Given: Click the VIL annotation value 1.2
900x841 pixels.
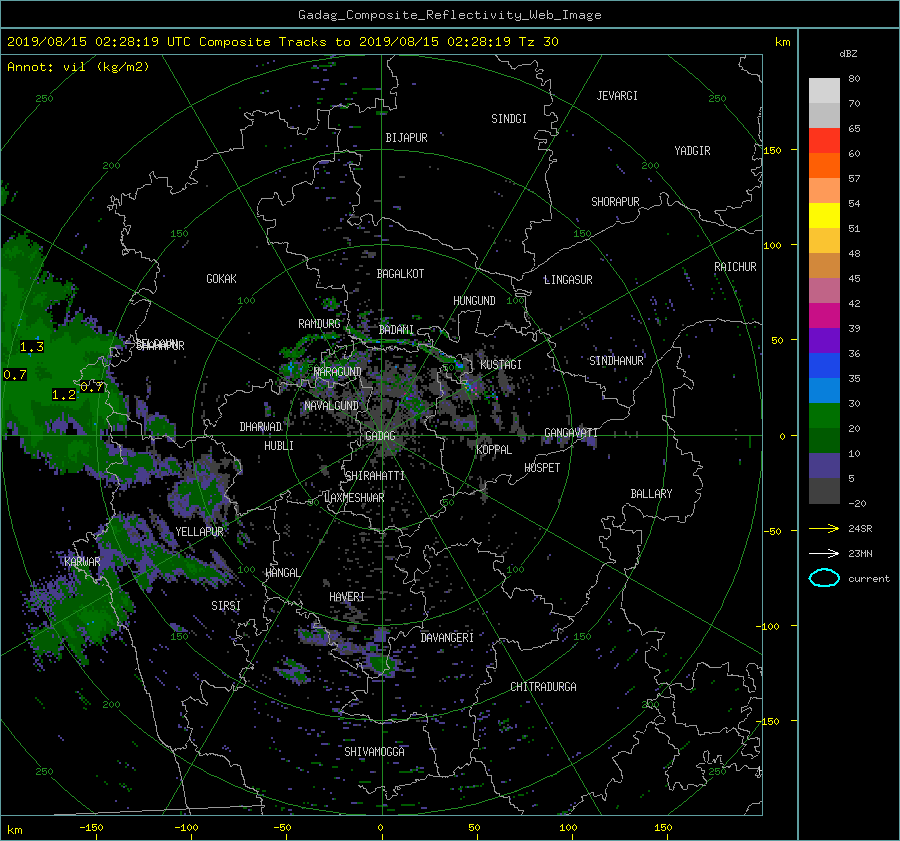Looking at the screenshot, I should [x=64, y=394].
